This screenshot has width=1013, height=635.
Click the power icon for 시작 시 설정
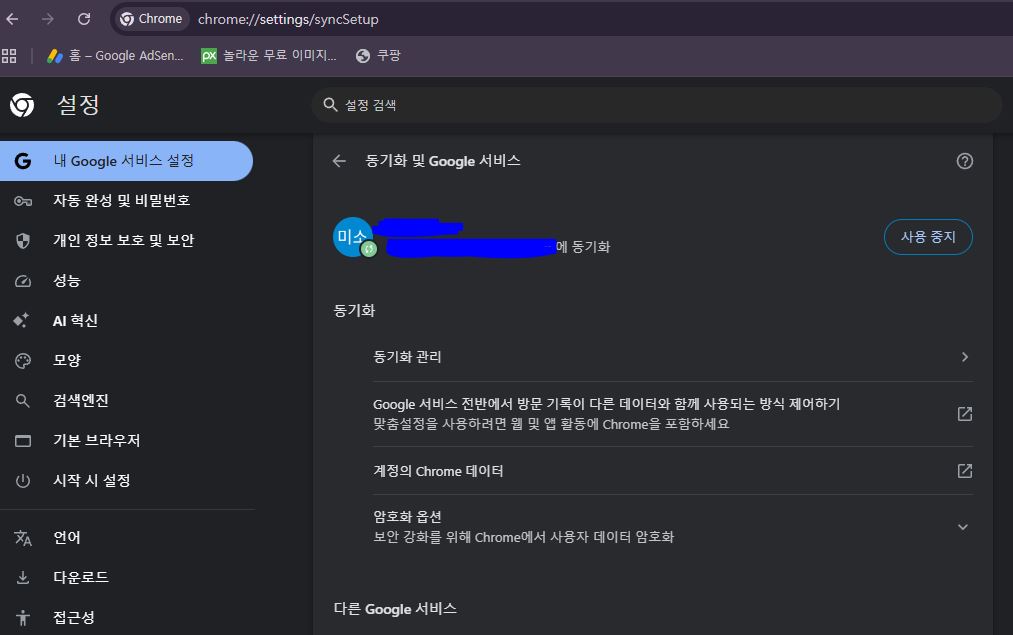(x=23, y=481)
